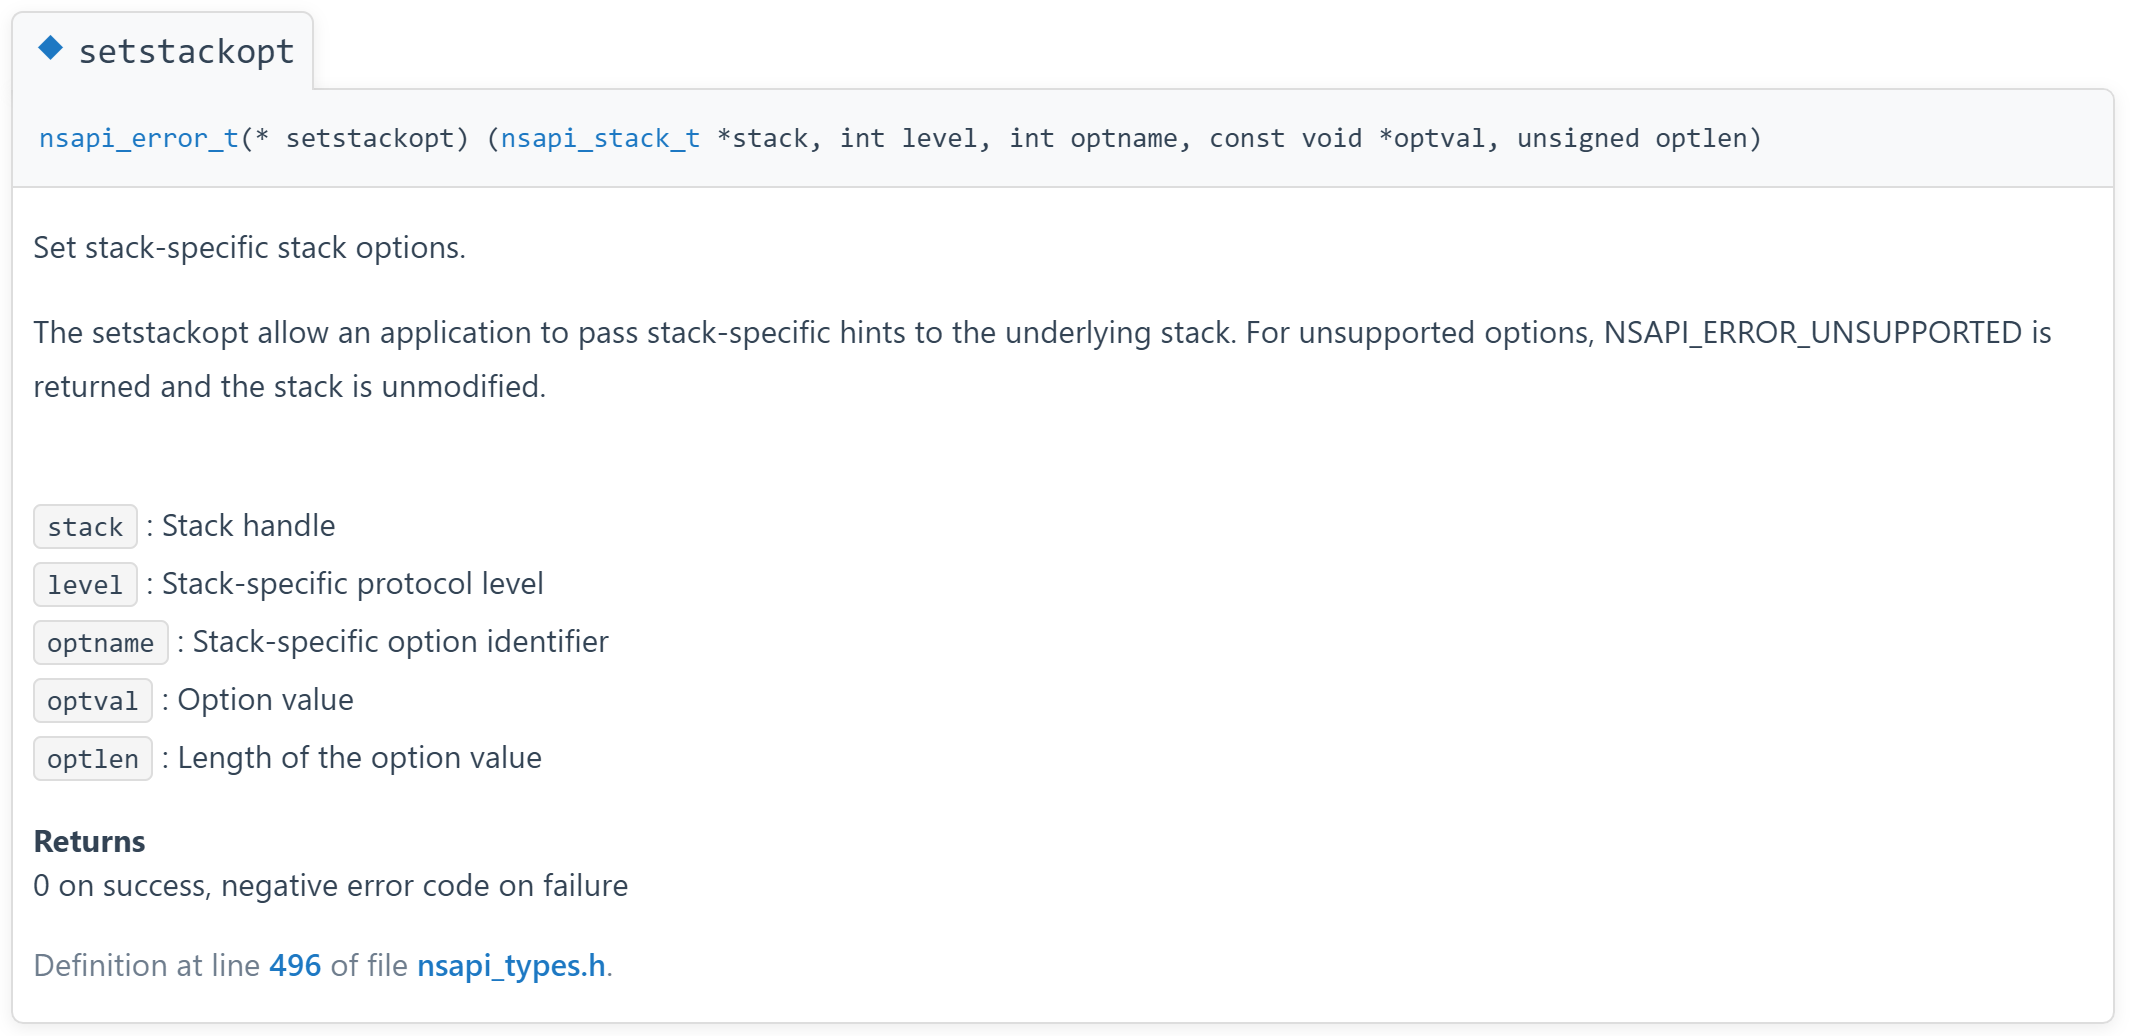Click the blue diamond permalink icon
The image size is (2135, 1036).
(x=50, y=48)
